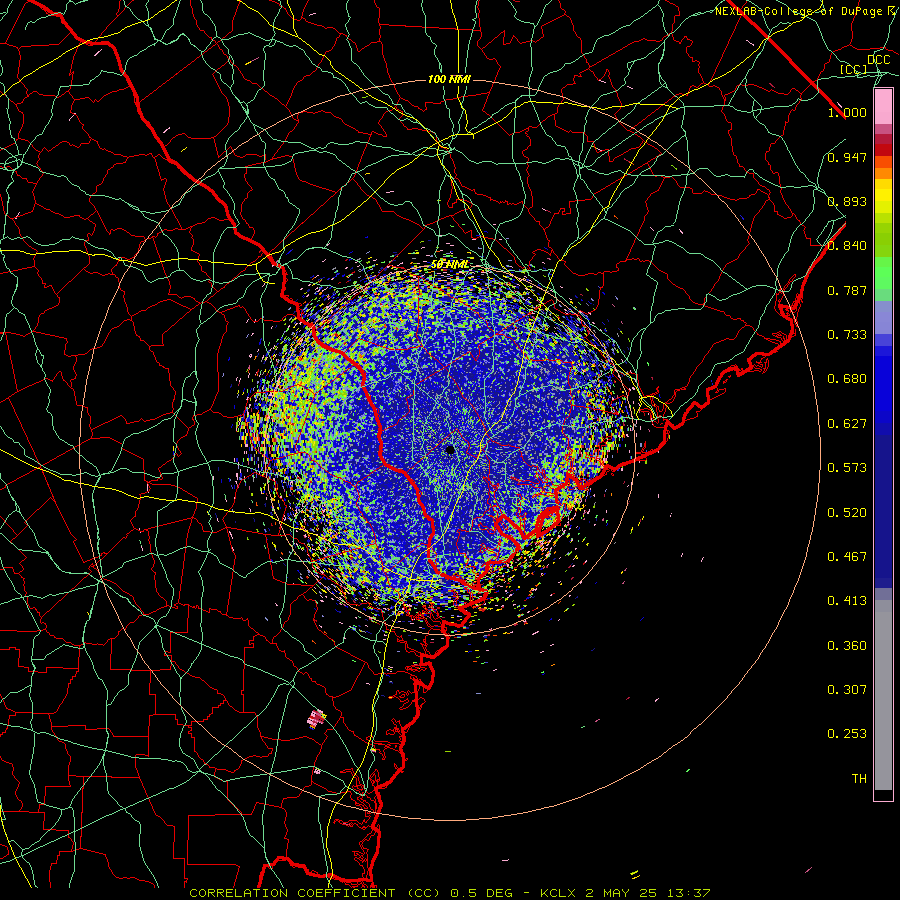The height and width of the screenshot is (900, 900).
Task: Click the 0.573 scale label
Action: pyautogui.click(x=847, y=468)
